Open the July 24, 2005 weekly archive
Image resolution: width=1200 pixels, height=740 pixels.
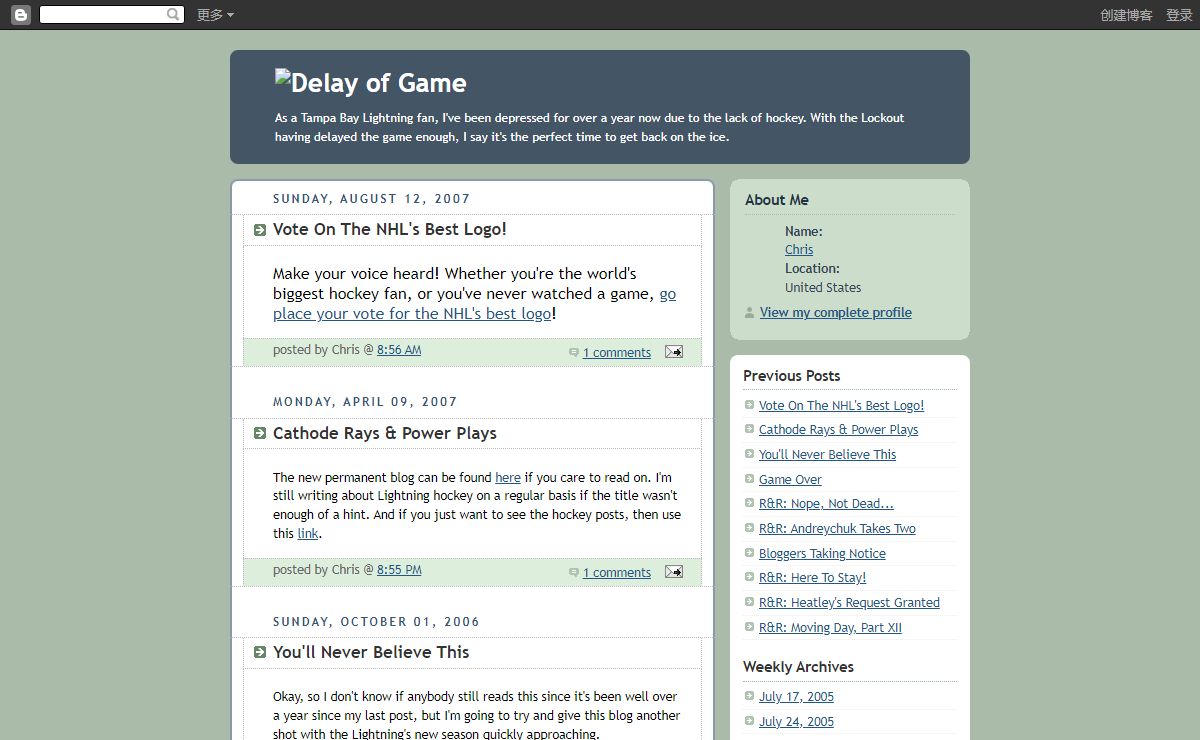pos(796,722)
